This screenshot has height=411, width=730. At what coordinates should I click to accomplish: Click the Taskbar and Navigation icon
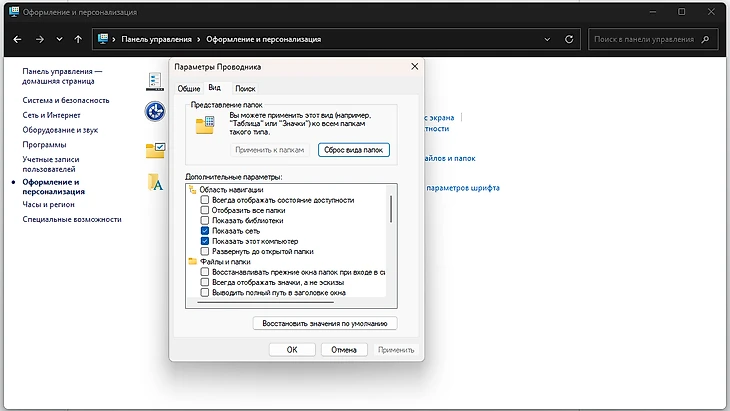point(155,81)
